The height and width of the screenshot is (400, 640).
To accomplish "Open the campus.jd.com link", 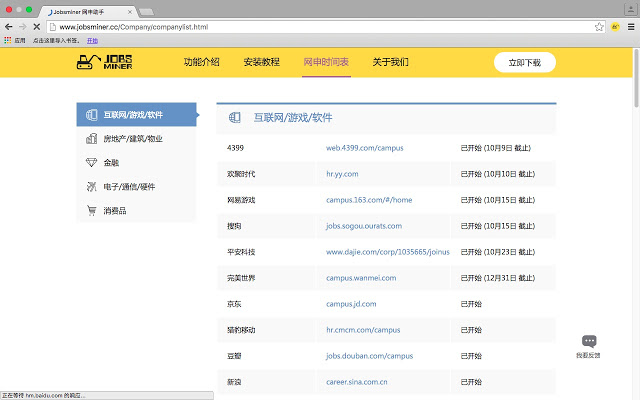I will [351, 304].
